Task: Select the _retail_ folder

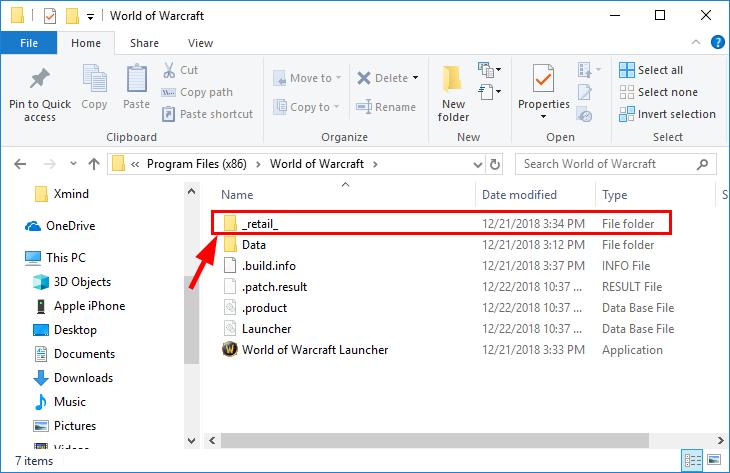Action: coord(441,223)
